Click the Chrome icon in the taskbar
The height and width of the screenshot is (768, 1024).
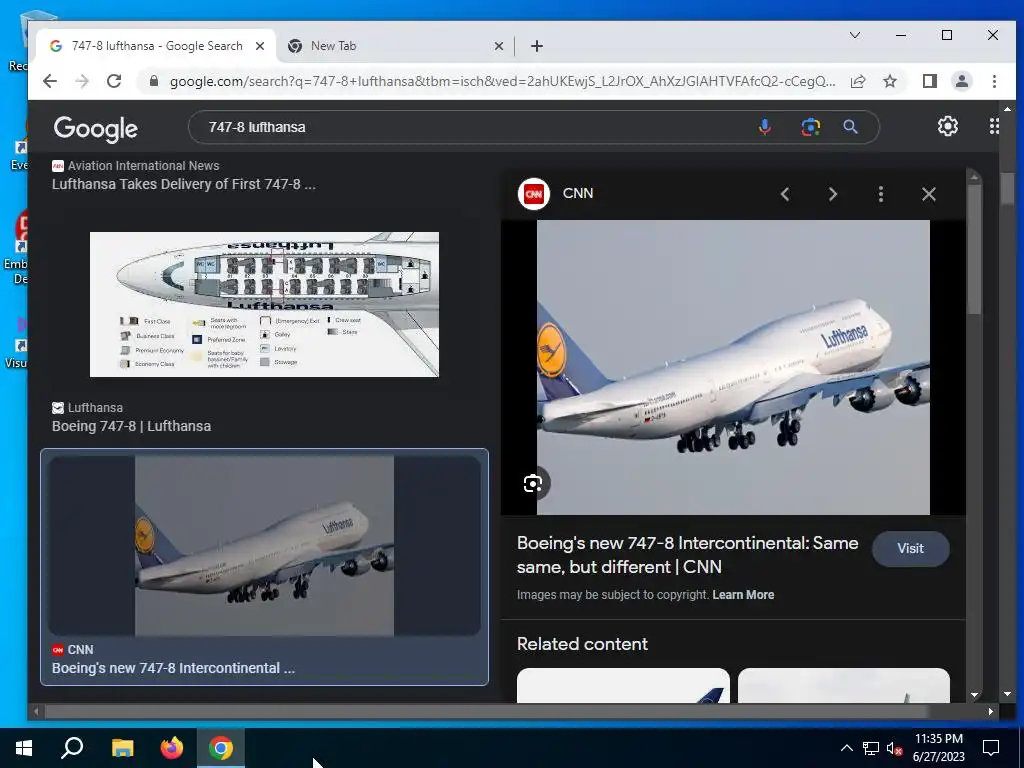[x=221, y=748]
